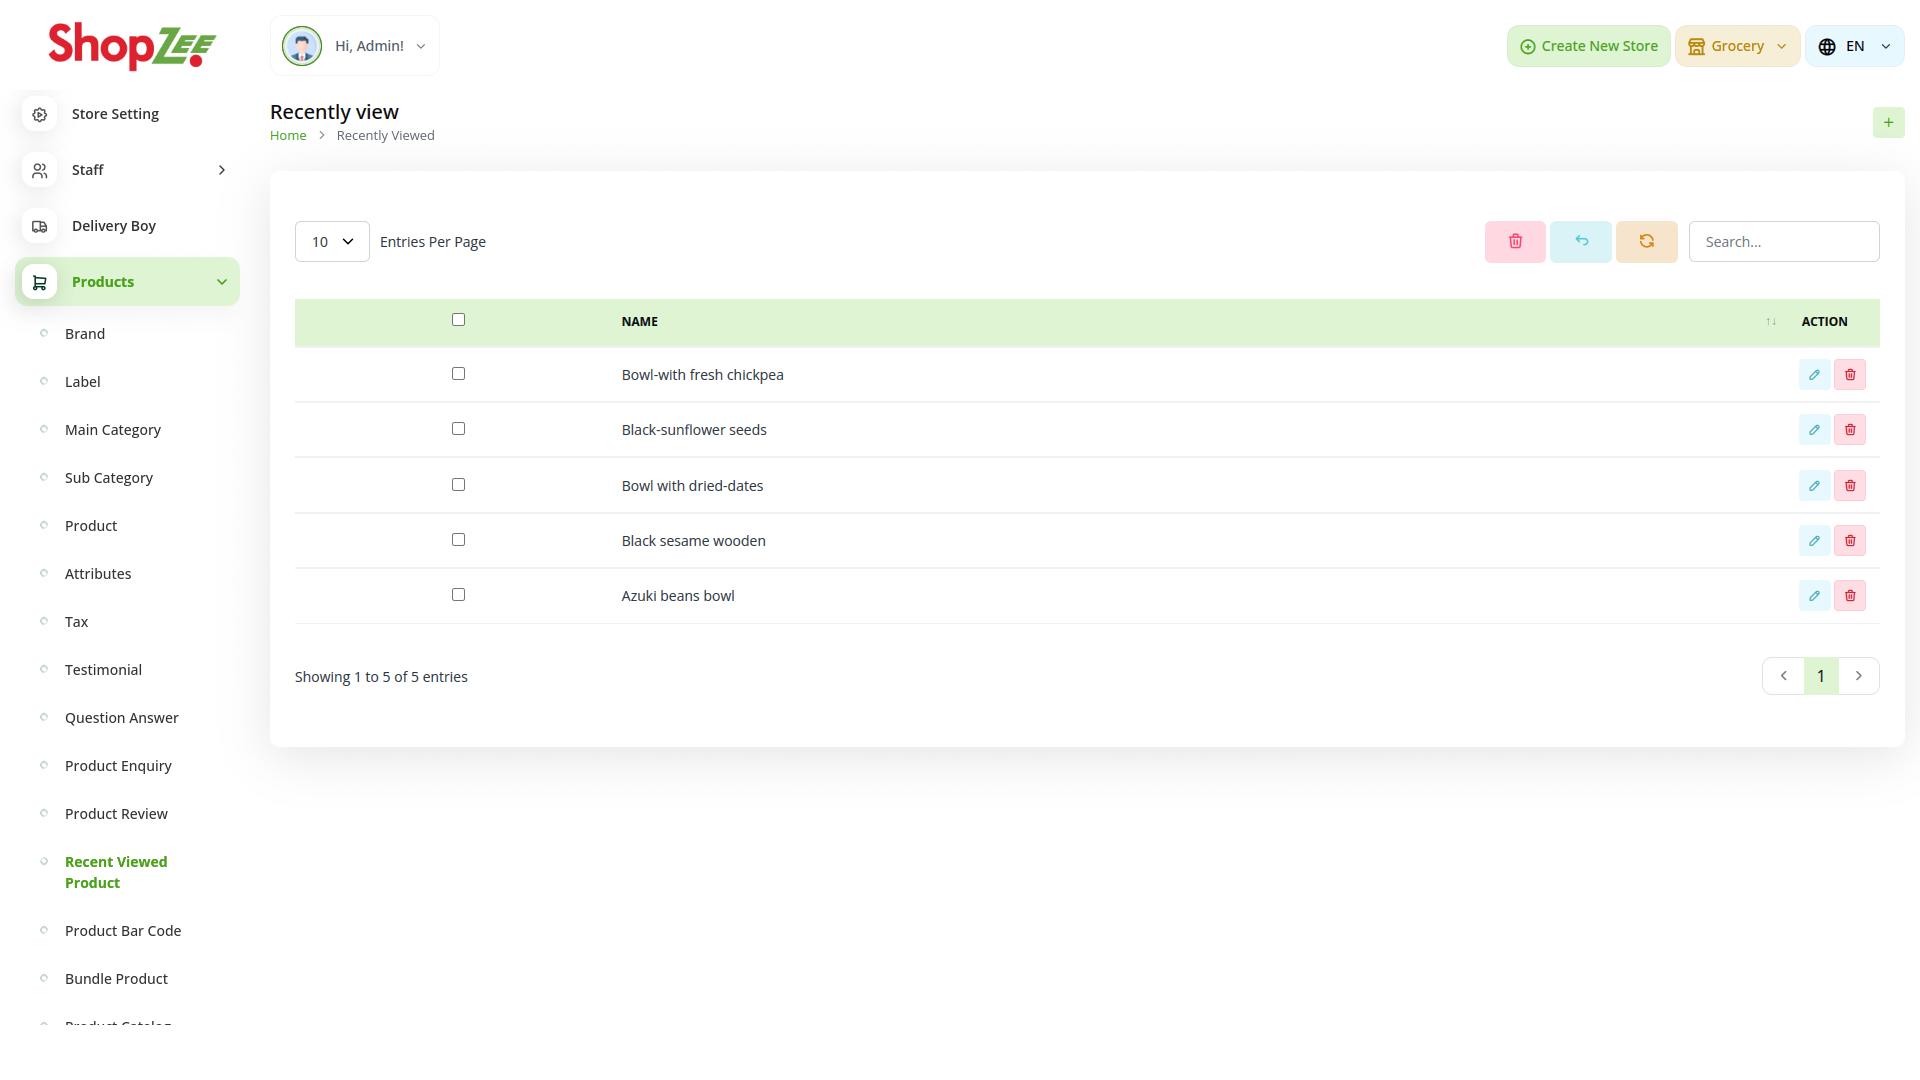Check the Bowl with dried-dates checkbox
1920x1080 pixels.
458,485
